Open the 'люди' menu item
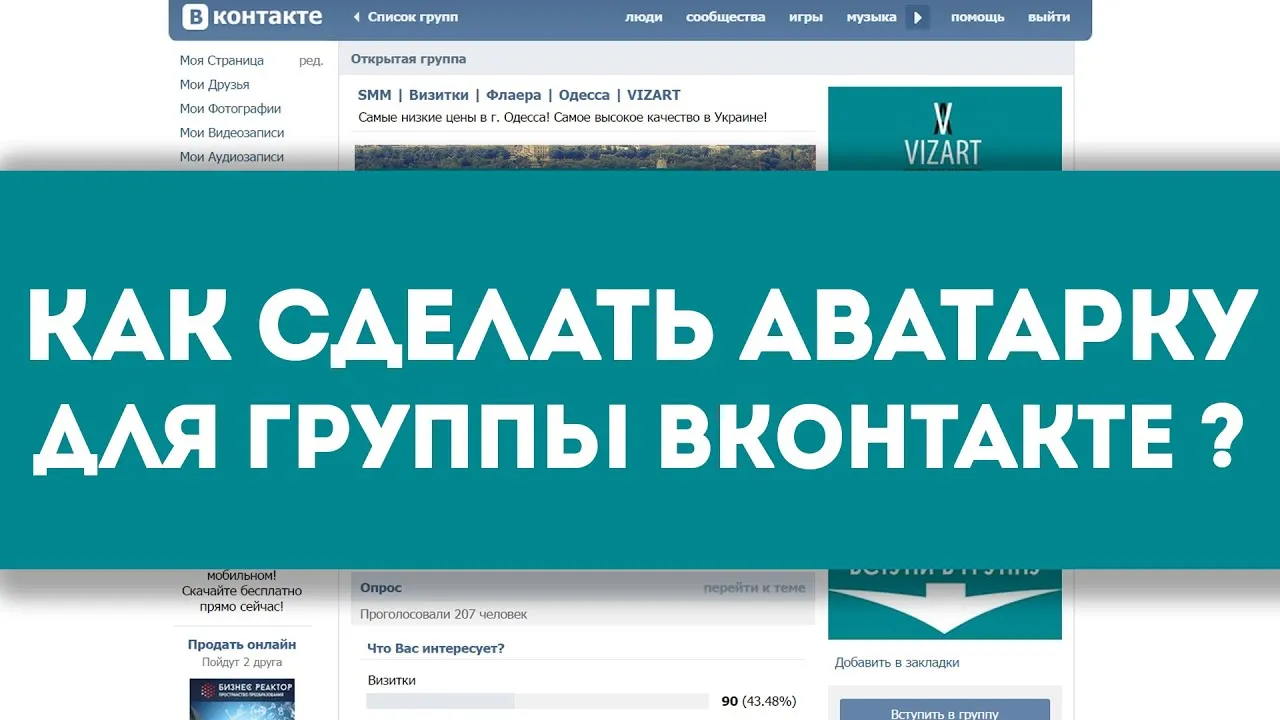Viewport: 1280px width, 720px height. point(644,17)
